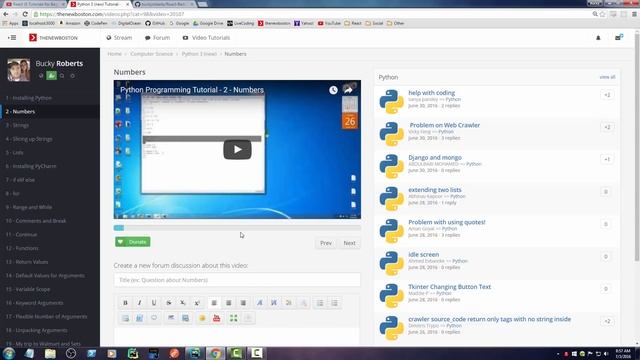This screenshot has width=640, height=360.
Task: Apply strikethrough in the editor toolbar
Action: pos(169,303)
